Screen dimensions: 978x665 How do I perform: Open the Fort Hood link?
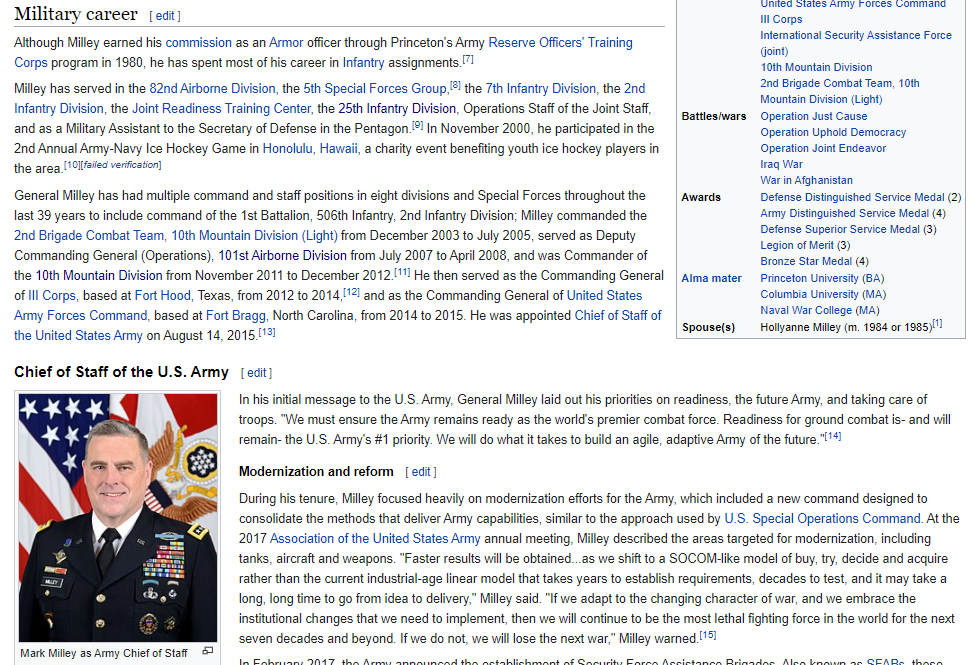163,296
